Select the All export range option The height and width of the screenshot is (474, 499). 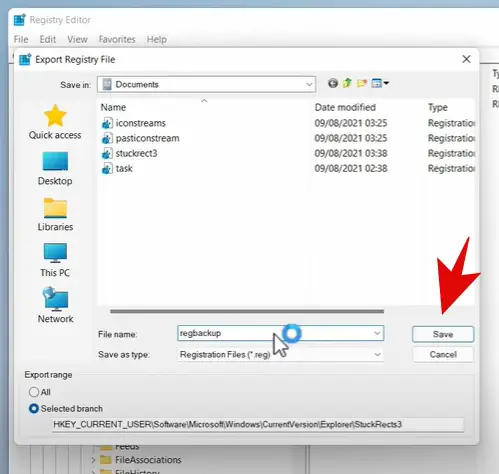[x=34, y=392]
